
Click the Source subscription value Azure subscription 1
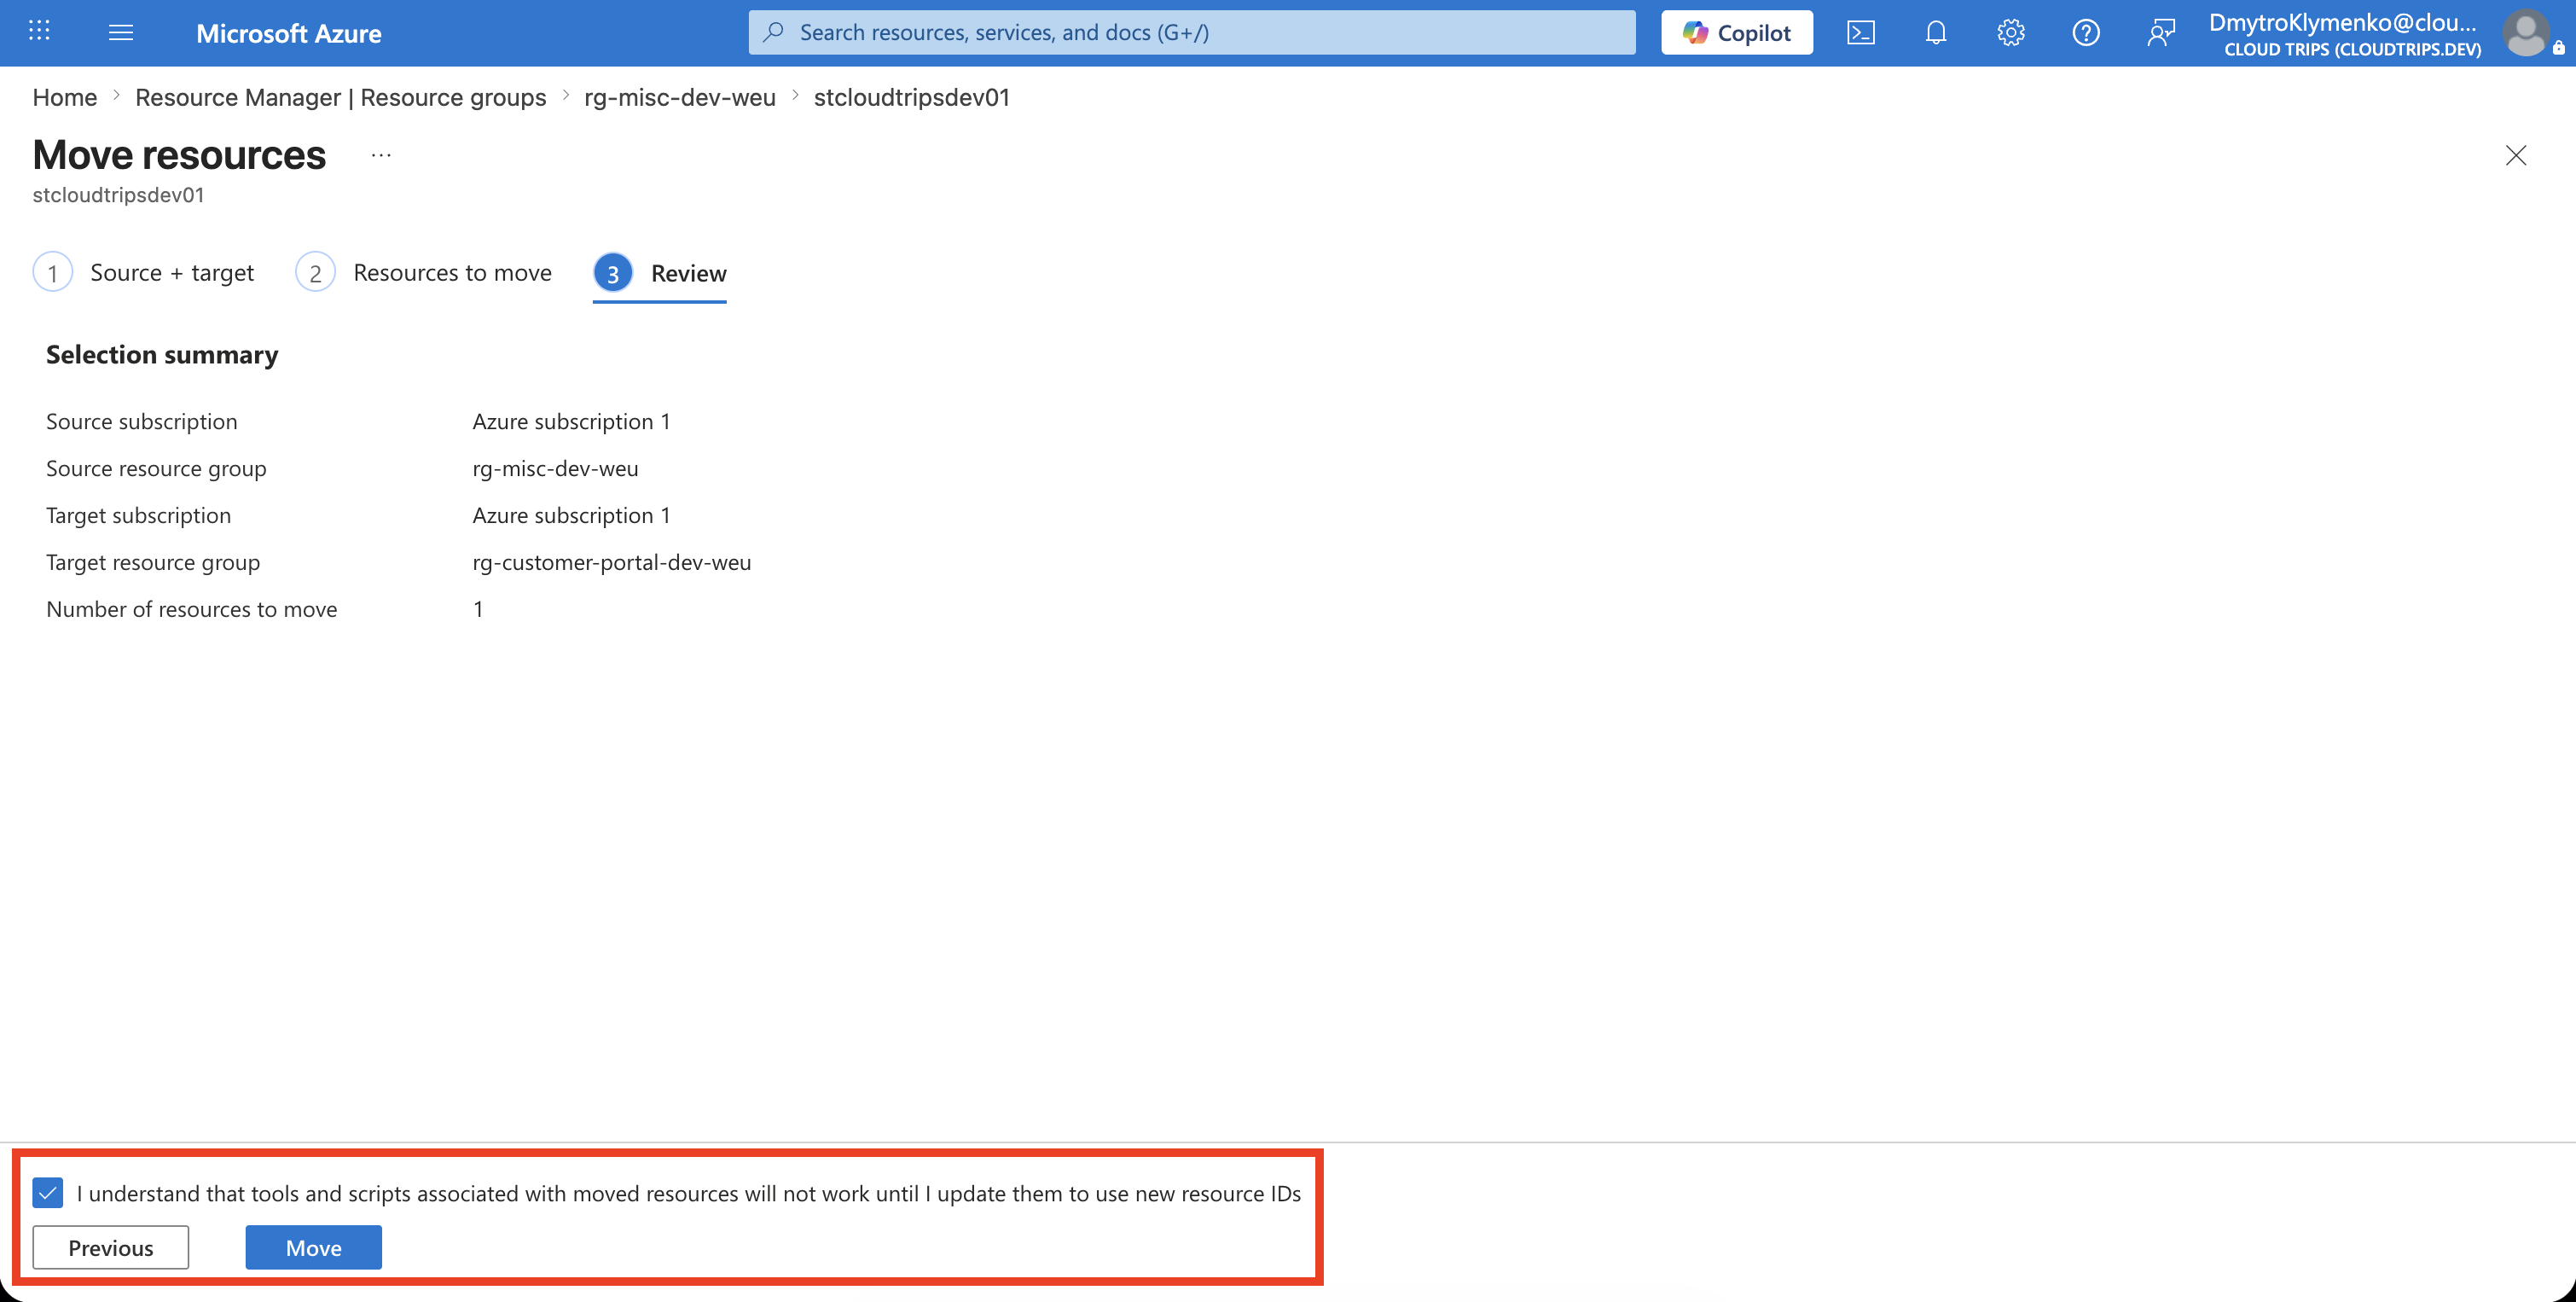(571, 421)
